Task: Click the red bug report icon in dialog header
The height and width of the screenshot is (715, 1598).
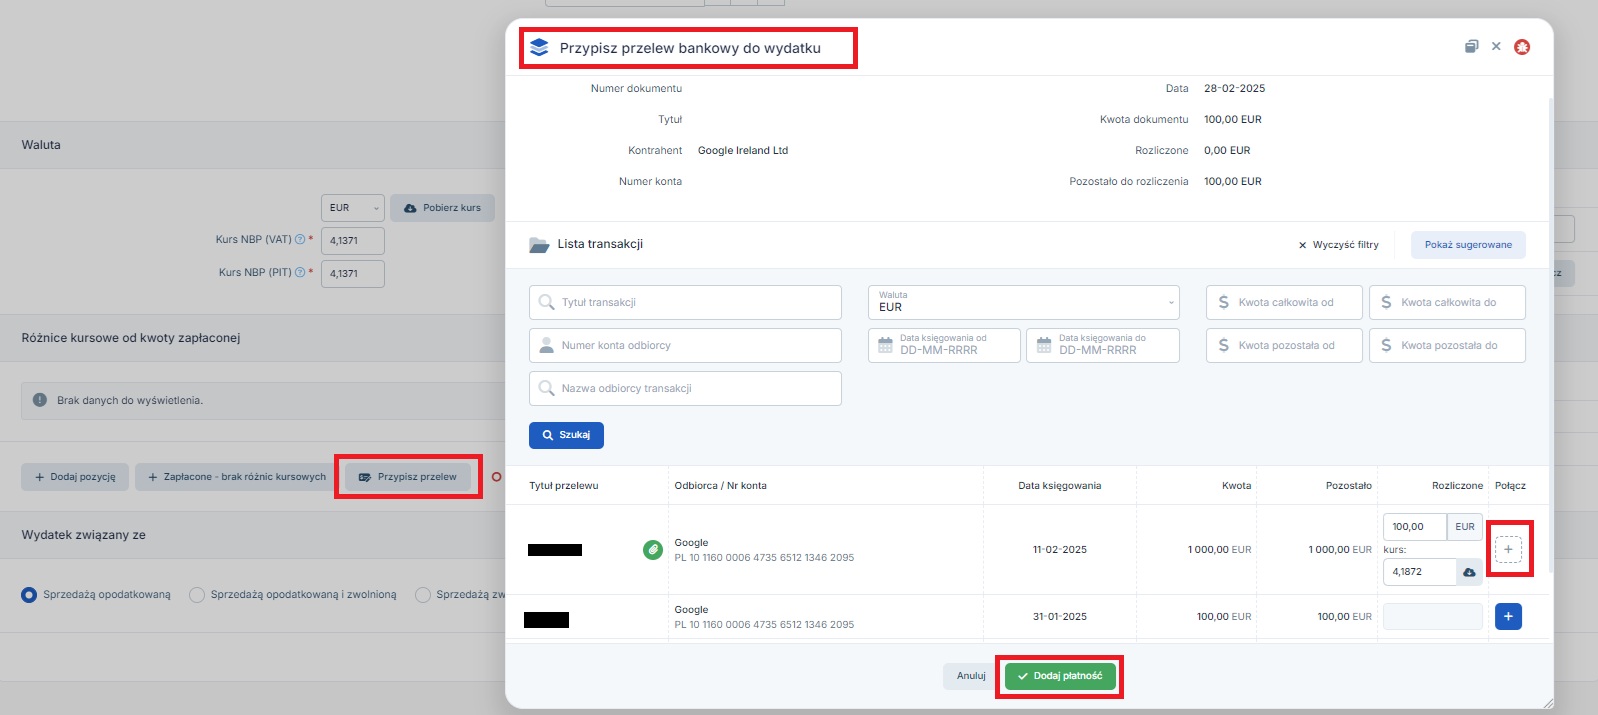Action: [1522, 47]
